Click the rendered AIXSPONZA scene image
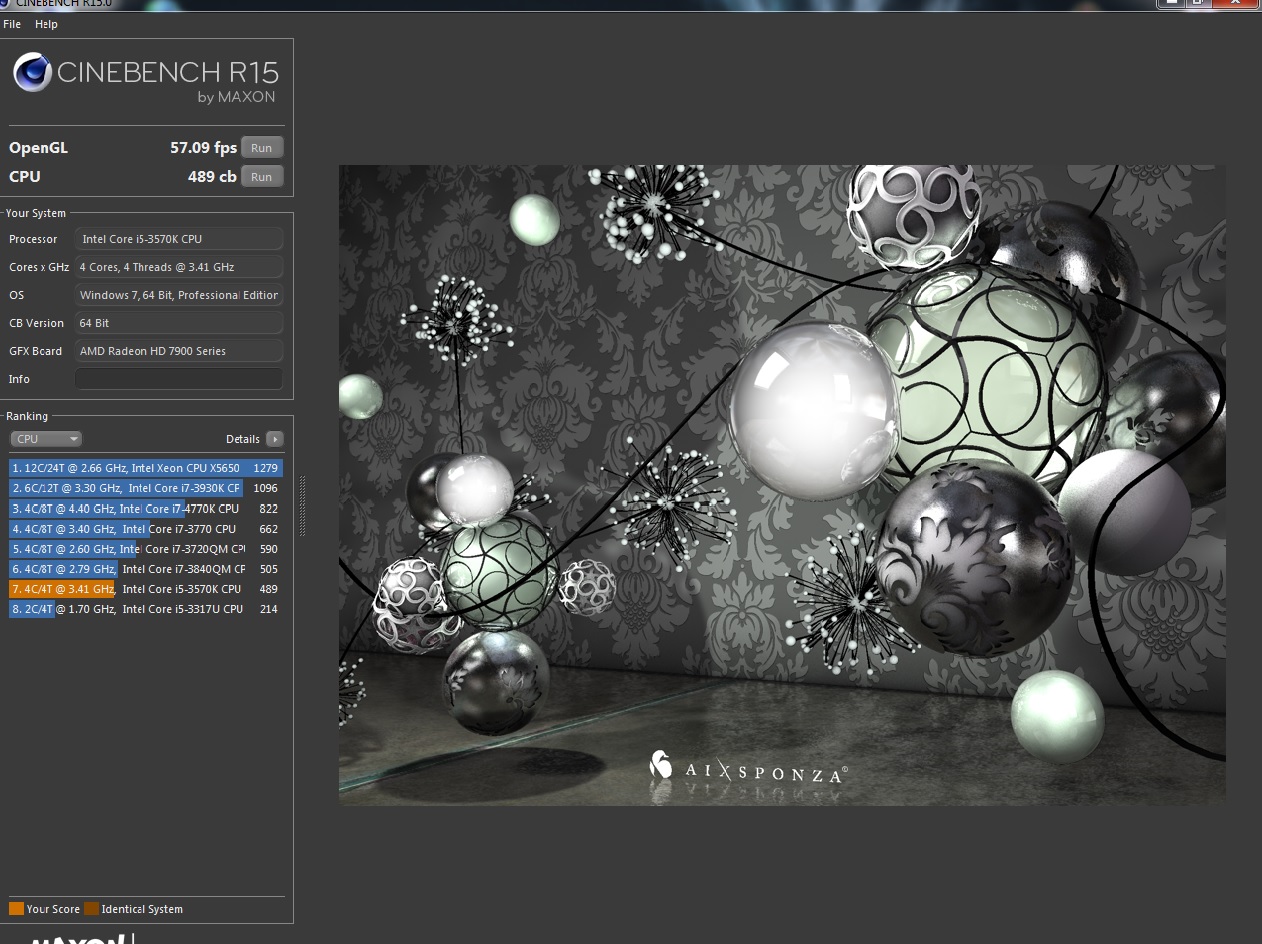Viewport: 1262px width, 944px height. [x=782, y=485]
